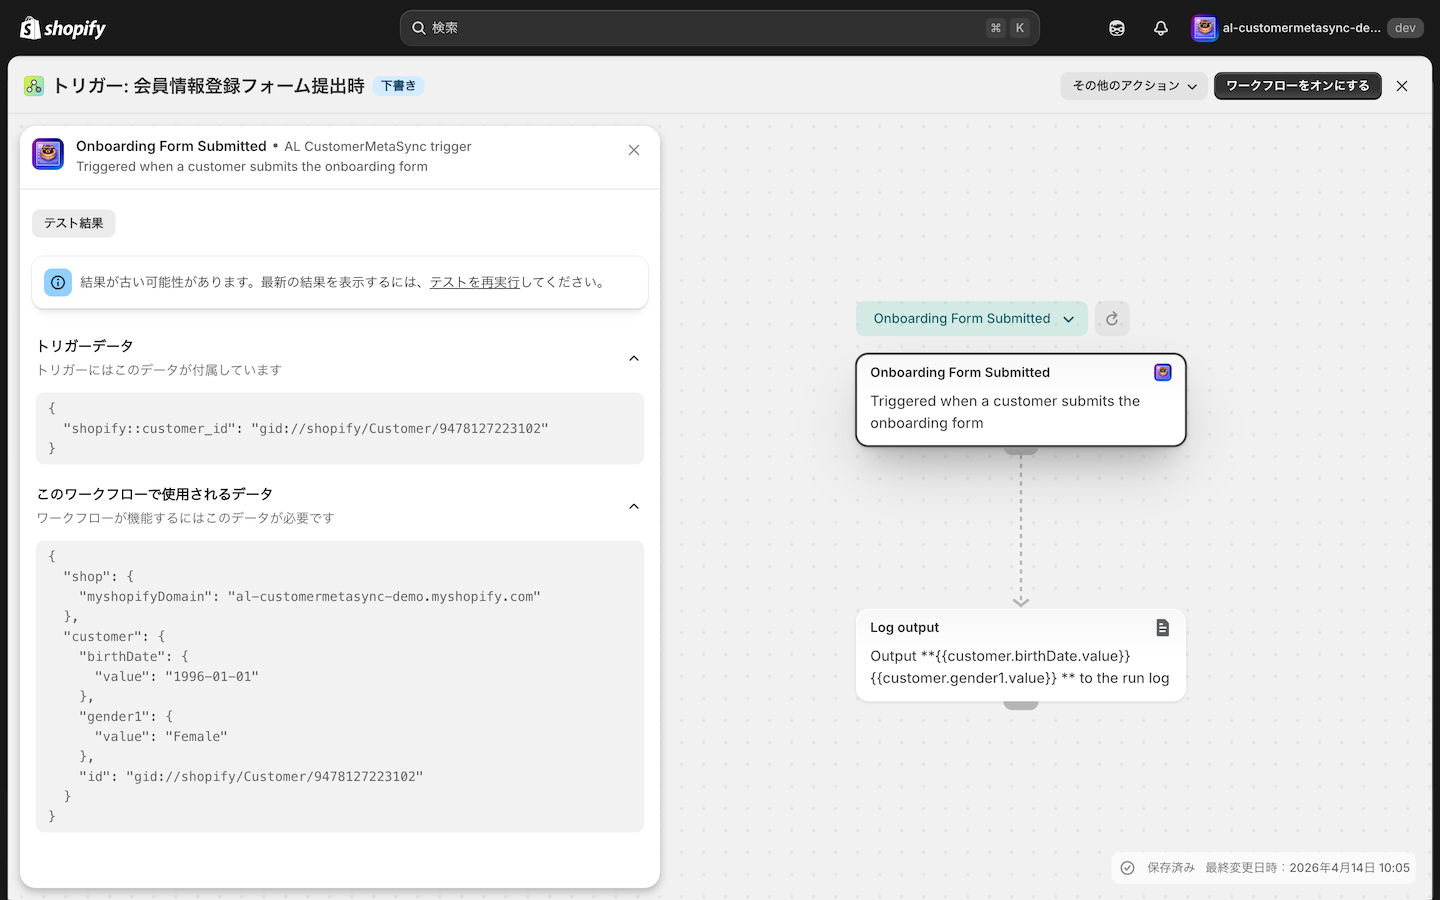The width and height of the screenshot is (1440, 900).
Task: Open the Onboarding Form Submitted run dropdown
Action: [972, 319]
